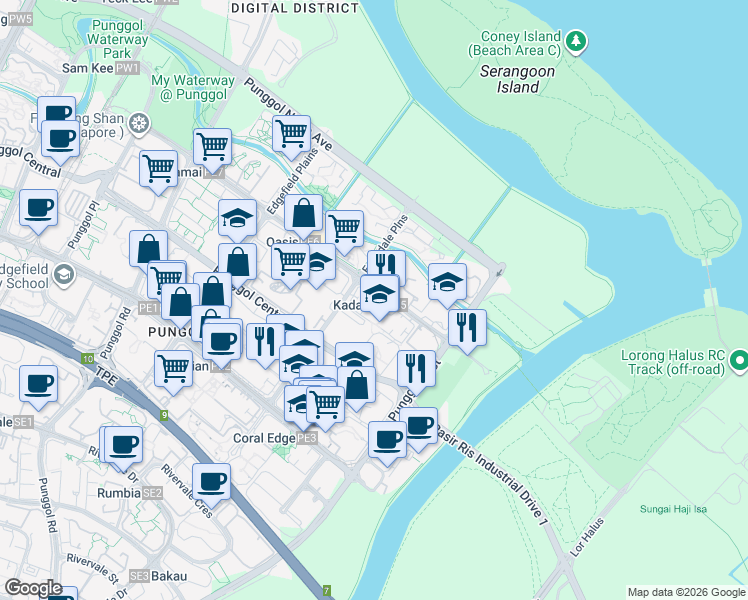Screen dimensions: 748x600
Task: Open the Fo Guang Shan temple wheel icon
Action: pyautogui.click(x=139, y=124)
